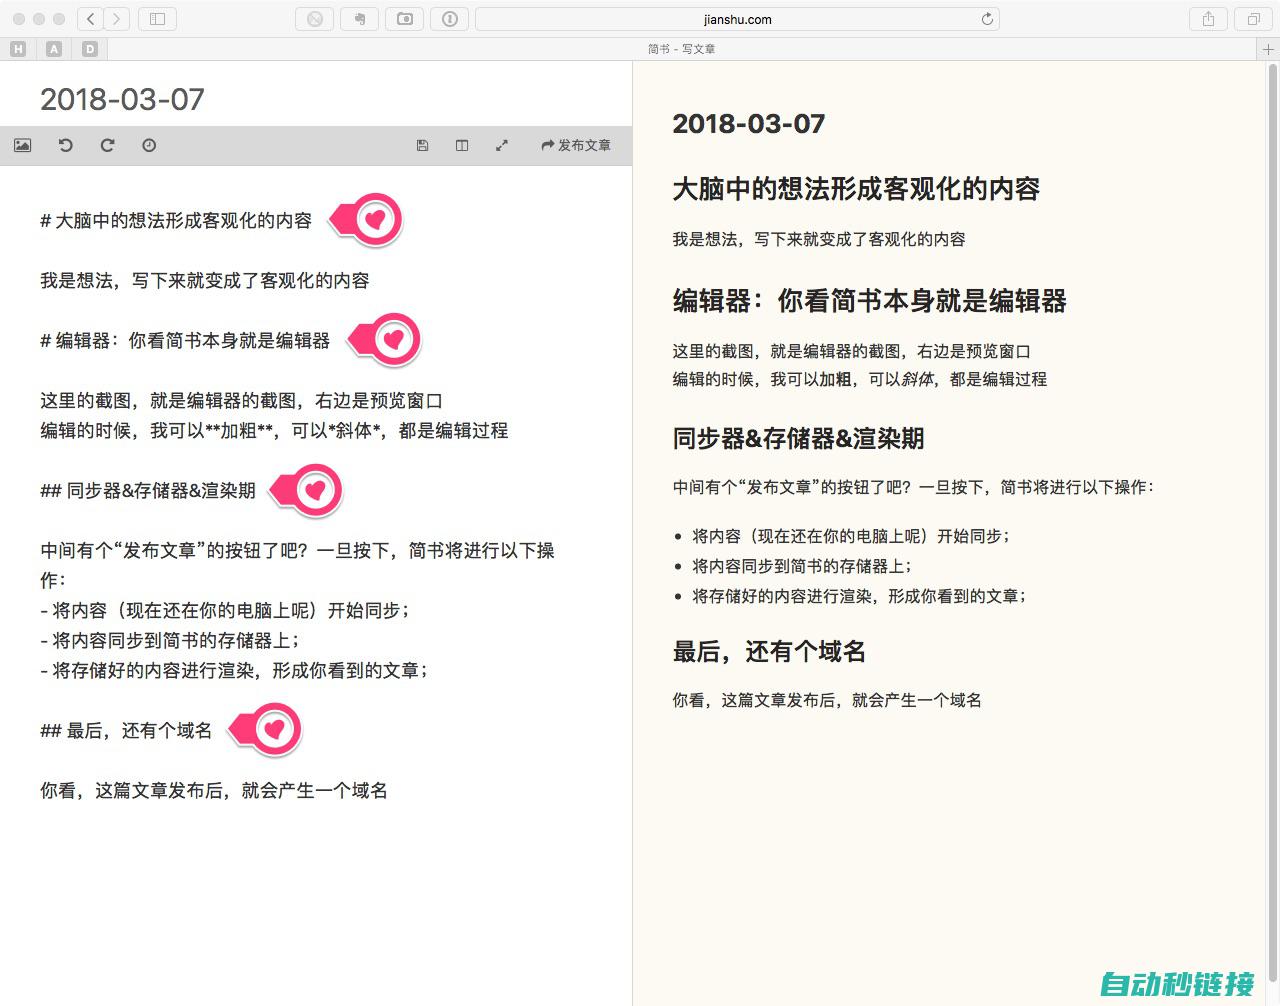Open revision history via the clock icon
Viewport: 1280px width, 1006px height.
[149, 145]
